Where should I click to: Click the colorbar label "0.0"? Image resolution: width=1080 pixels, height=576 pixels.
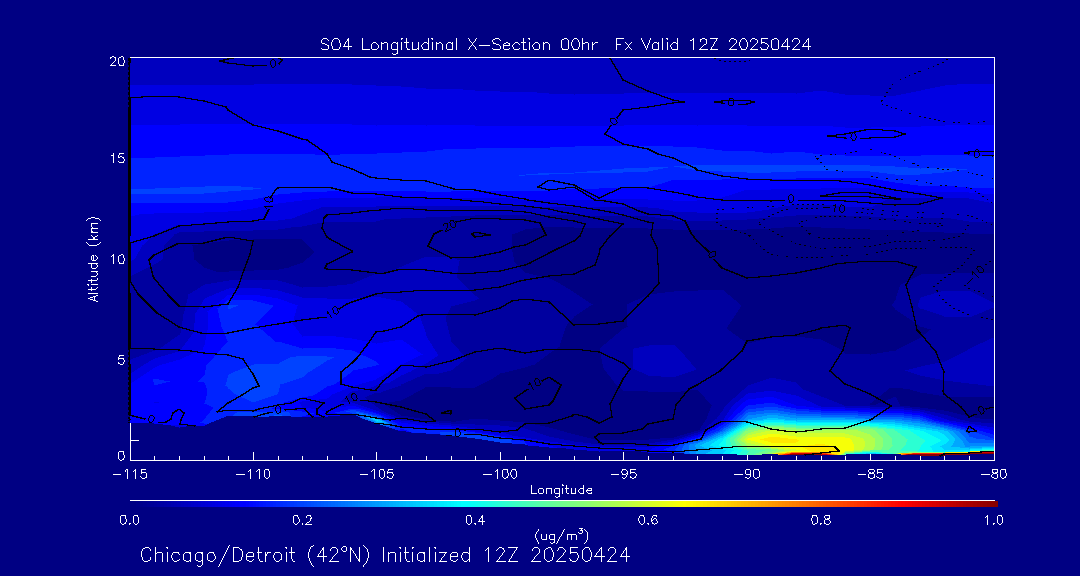coord(129,521)
